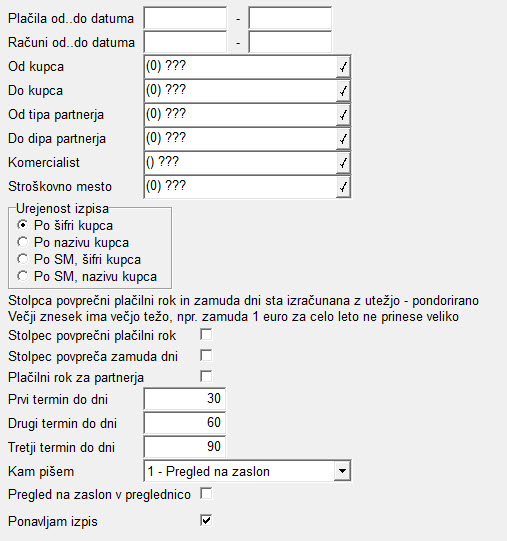Image resolution: width=507 pixels, height=541 pixels.
Task: Click the Plačila od datuma start field
Action: coord(185,18)
